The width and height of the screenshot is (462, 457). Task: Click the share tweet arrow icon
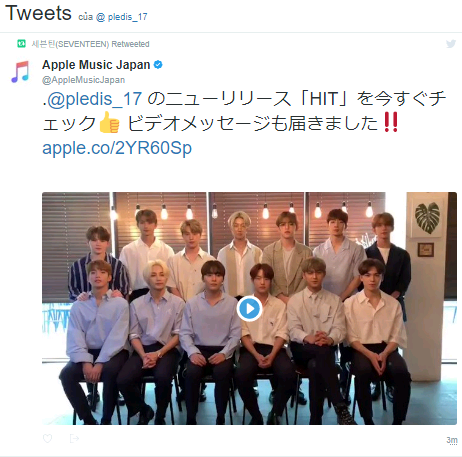click(x=74, y=438)
